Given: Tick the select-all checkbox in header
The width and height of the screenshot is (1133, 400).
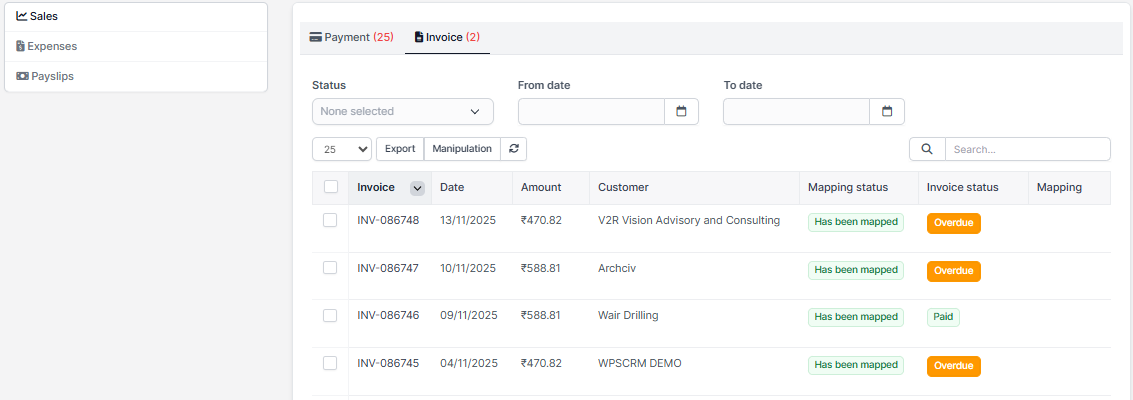Looking at the screenshot, I should point(331,187).
